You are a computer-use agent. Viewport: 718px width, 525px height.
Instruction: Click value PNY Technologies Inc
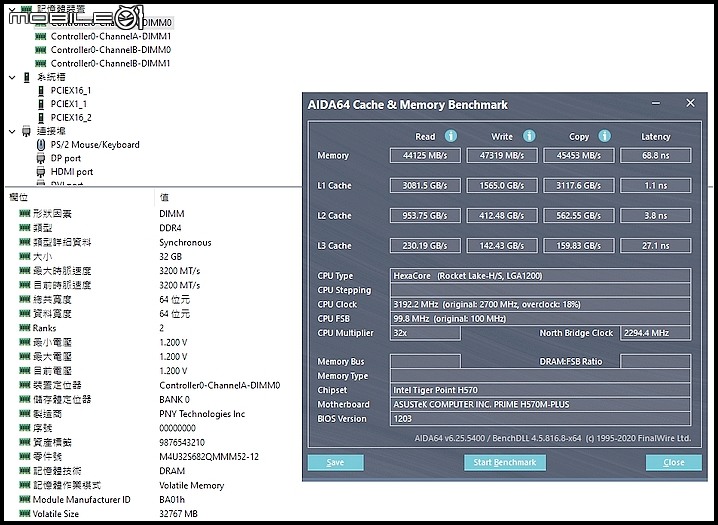[x=202, y=414]
